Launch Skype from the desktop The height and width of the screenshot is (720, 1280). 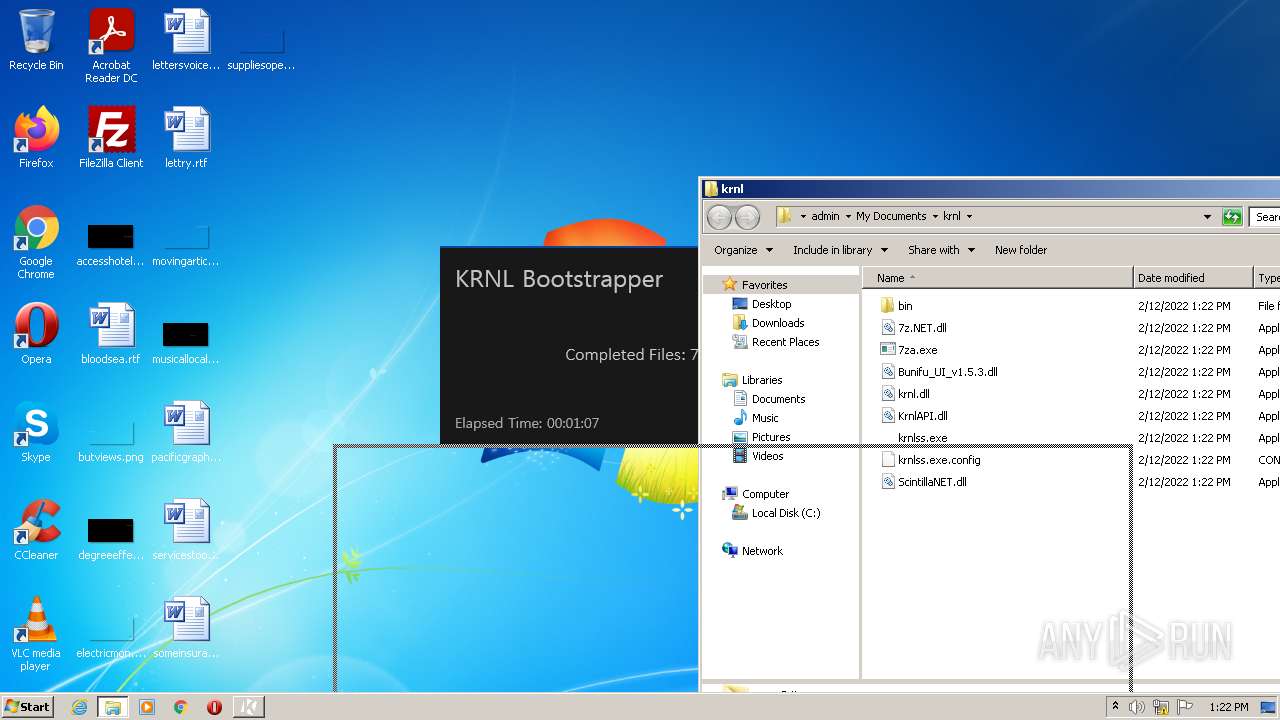click(36, 431)
